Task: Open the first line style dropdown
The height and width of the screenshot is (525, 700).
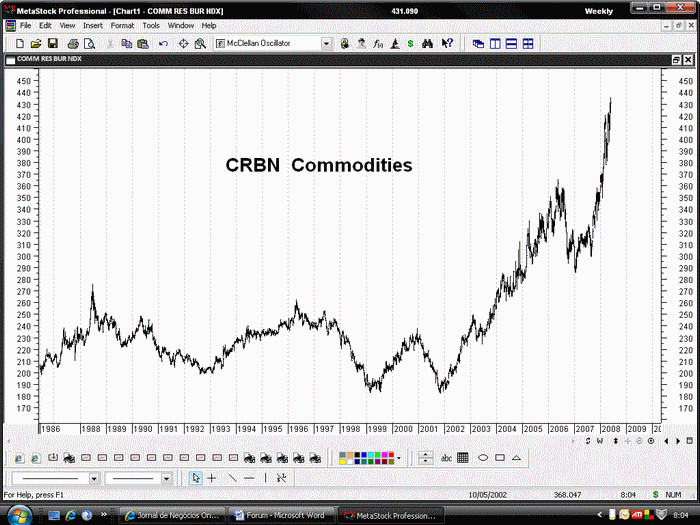Action: 94,479
